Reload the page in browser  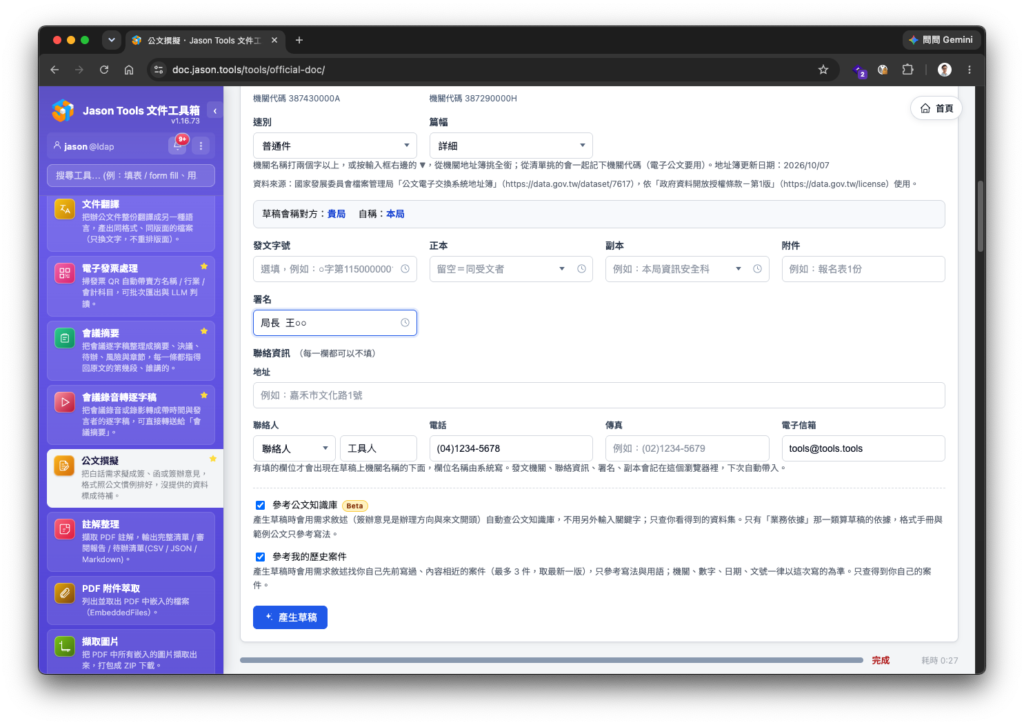tap(104, 70)
